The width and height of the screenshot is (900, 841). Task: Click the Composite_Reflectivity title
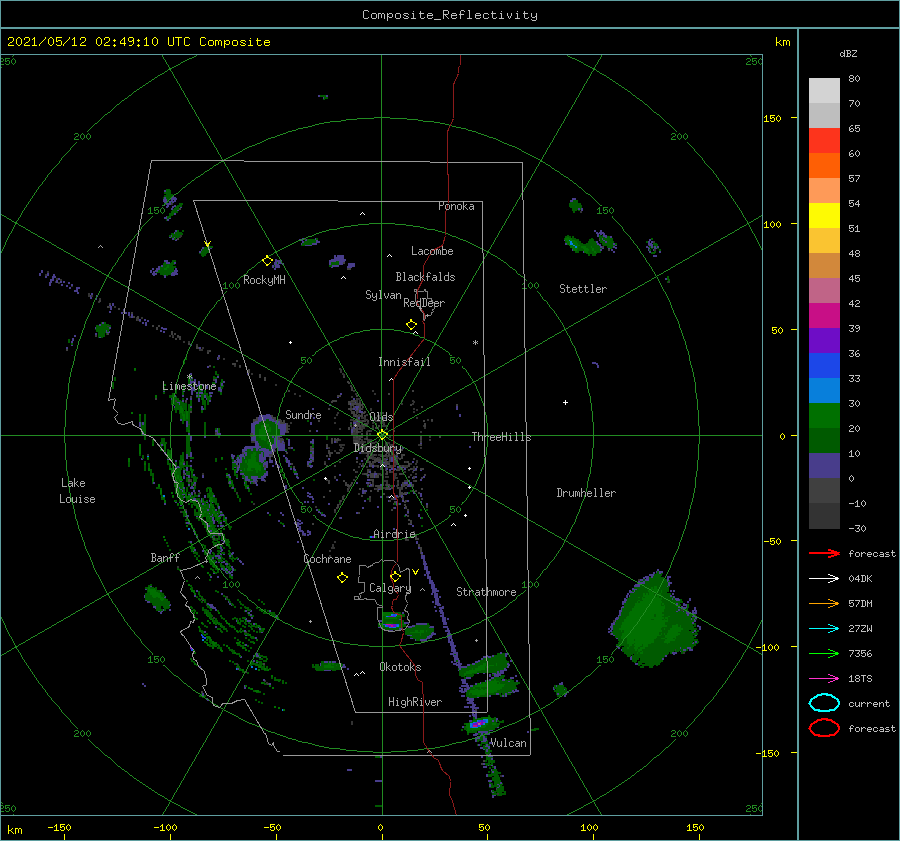[450, 15]
